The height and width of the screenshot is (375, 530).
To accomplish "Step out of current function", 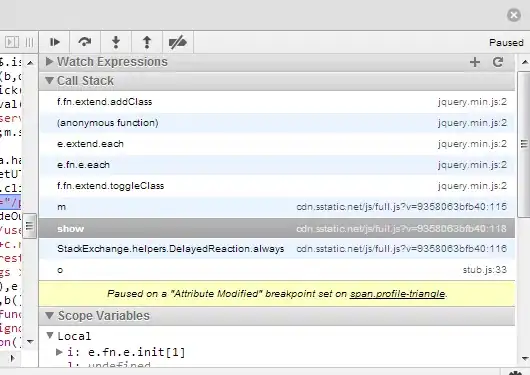I will [x=147, y=42].
